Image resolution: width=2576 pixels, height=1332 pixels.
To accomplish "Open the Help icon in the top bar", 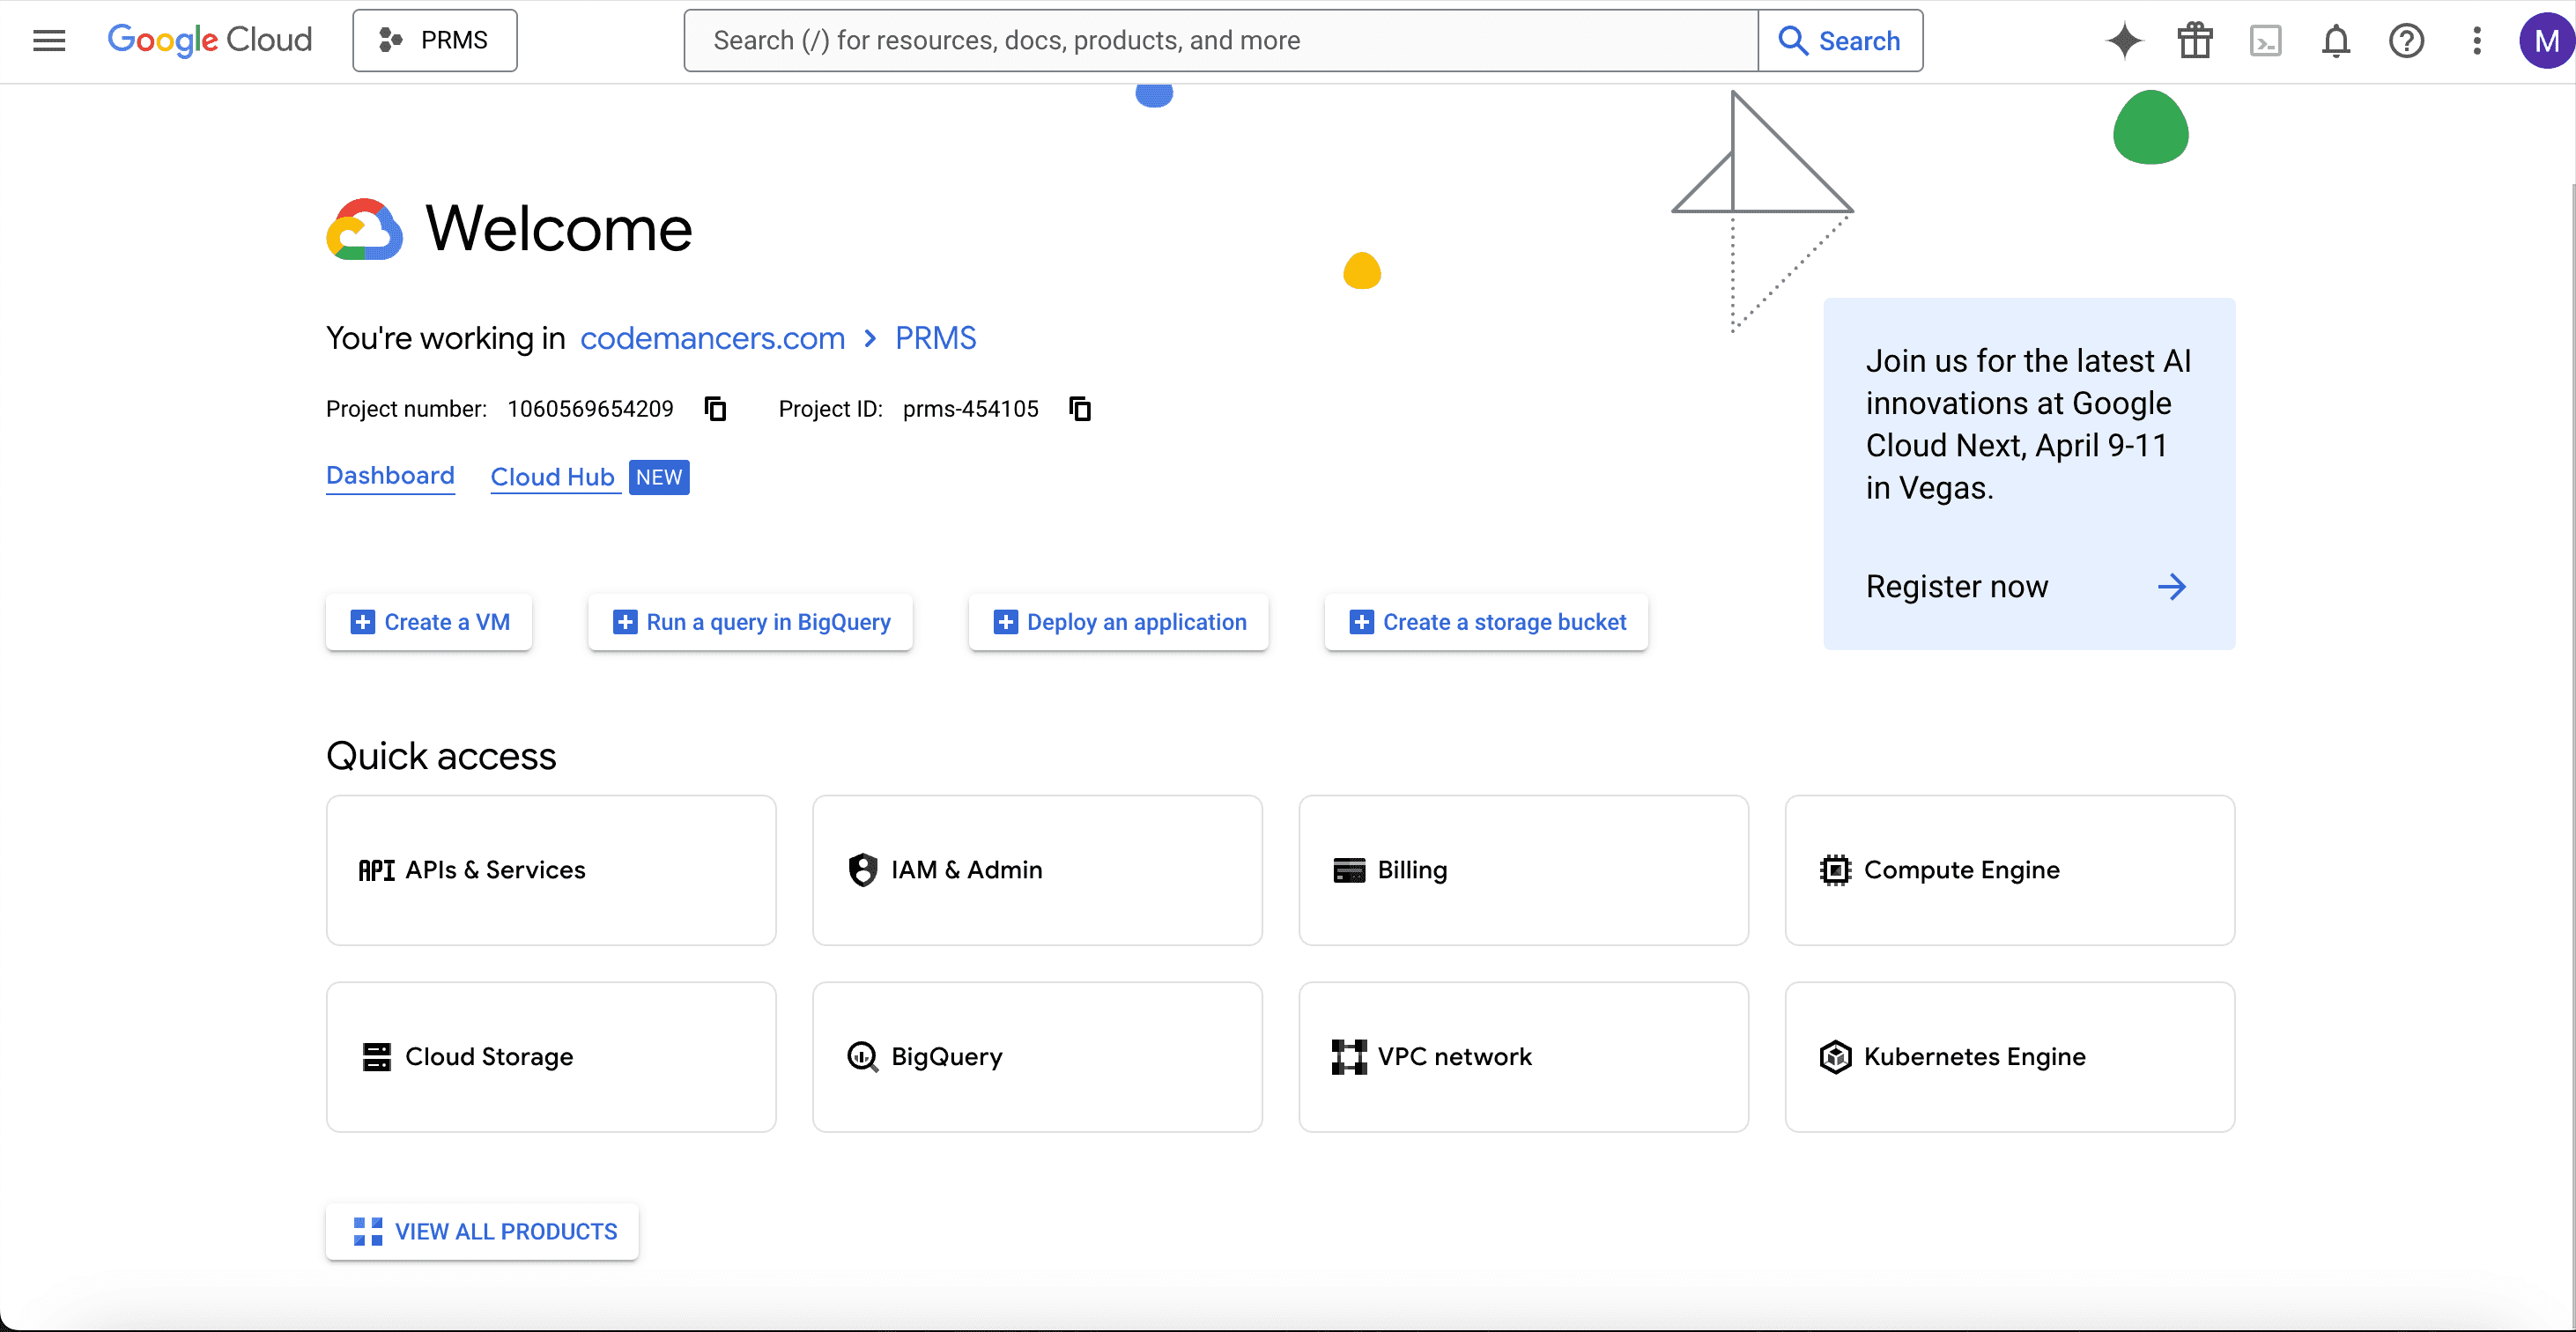I will [2407, 40].
